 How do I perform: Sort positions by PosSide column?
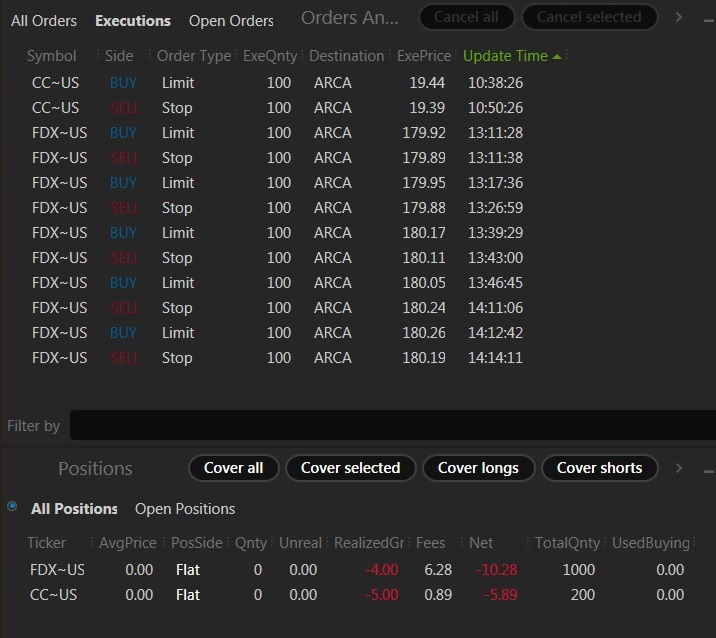[x=197, y=543]
